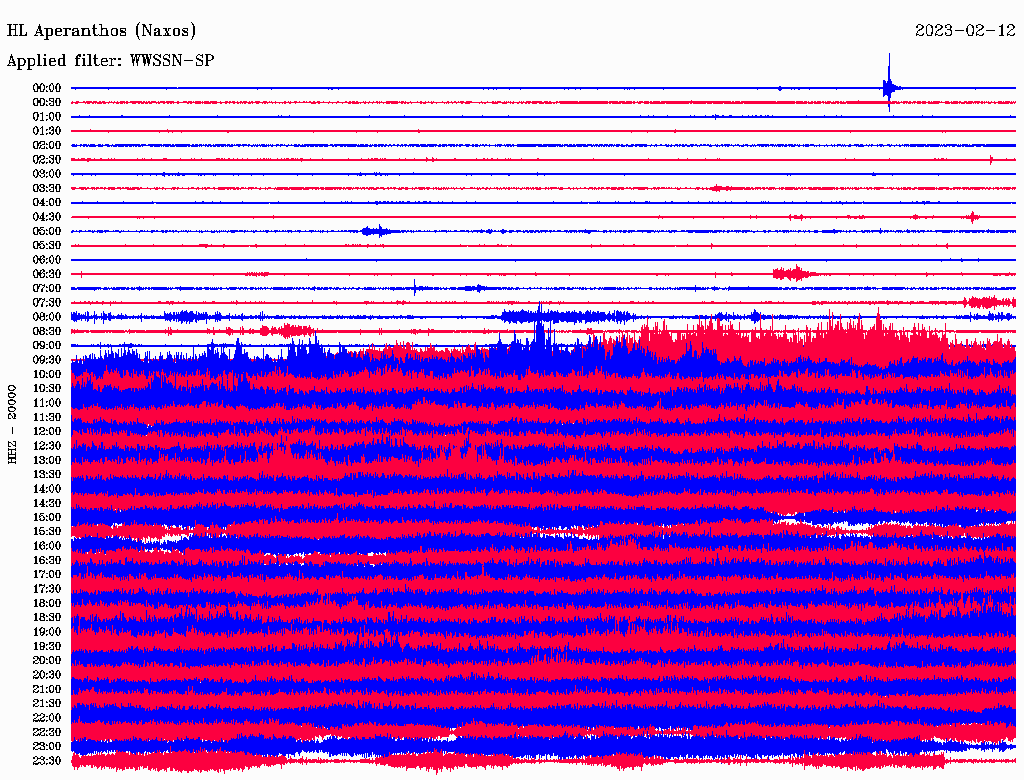Click the 17:00 time label

47,574
